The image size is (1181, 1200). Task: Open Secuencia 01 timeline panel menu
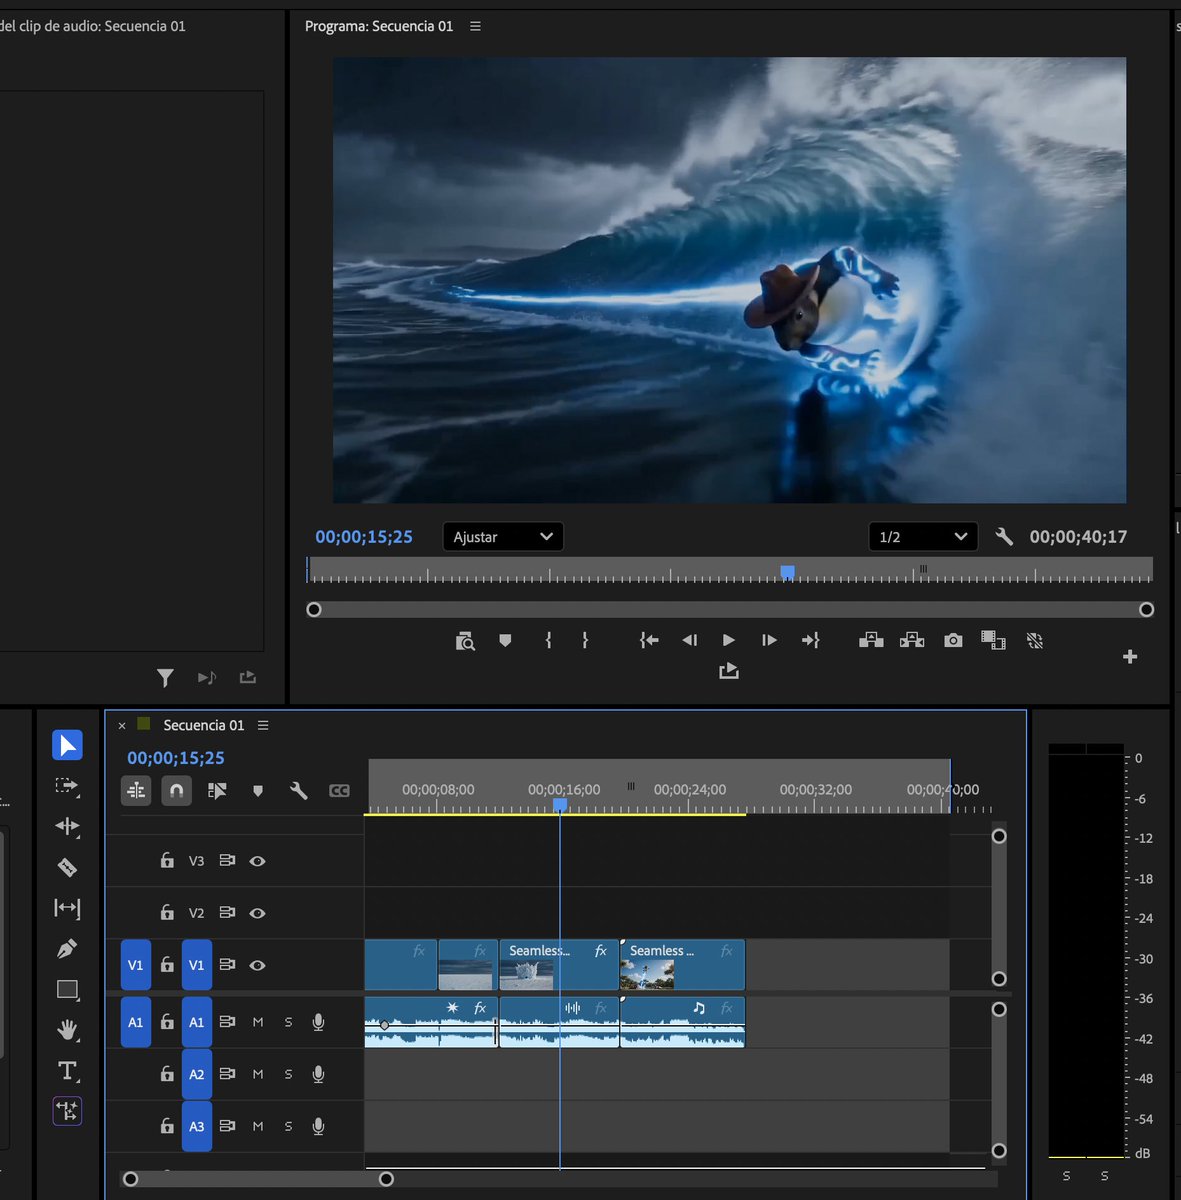coord(263,725)
